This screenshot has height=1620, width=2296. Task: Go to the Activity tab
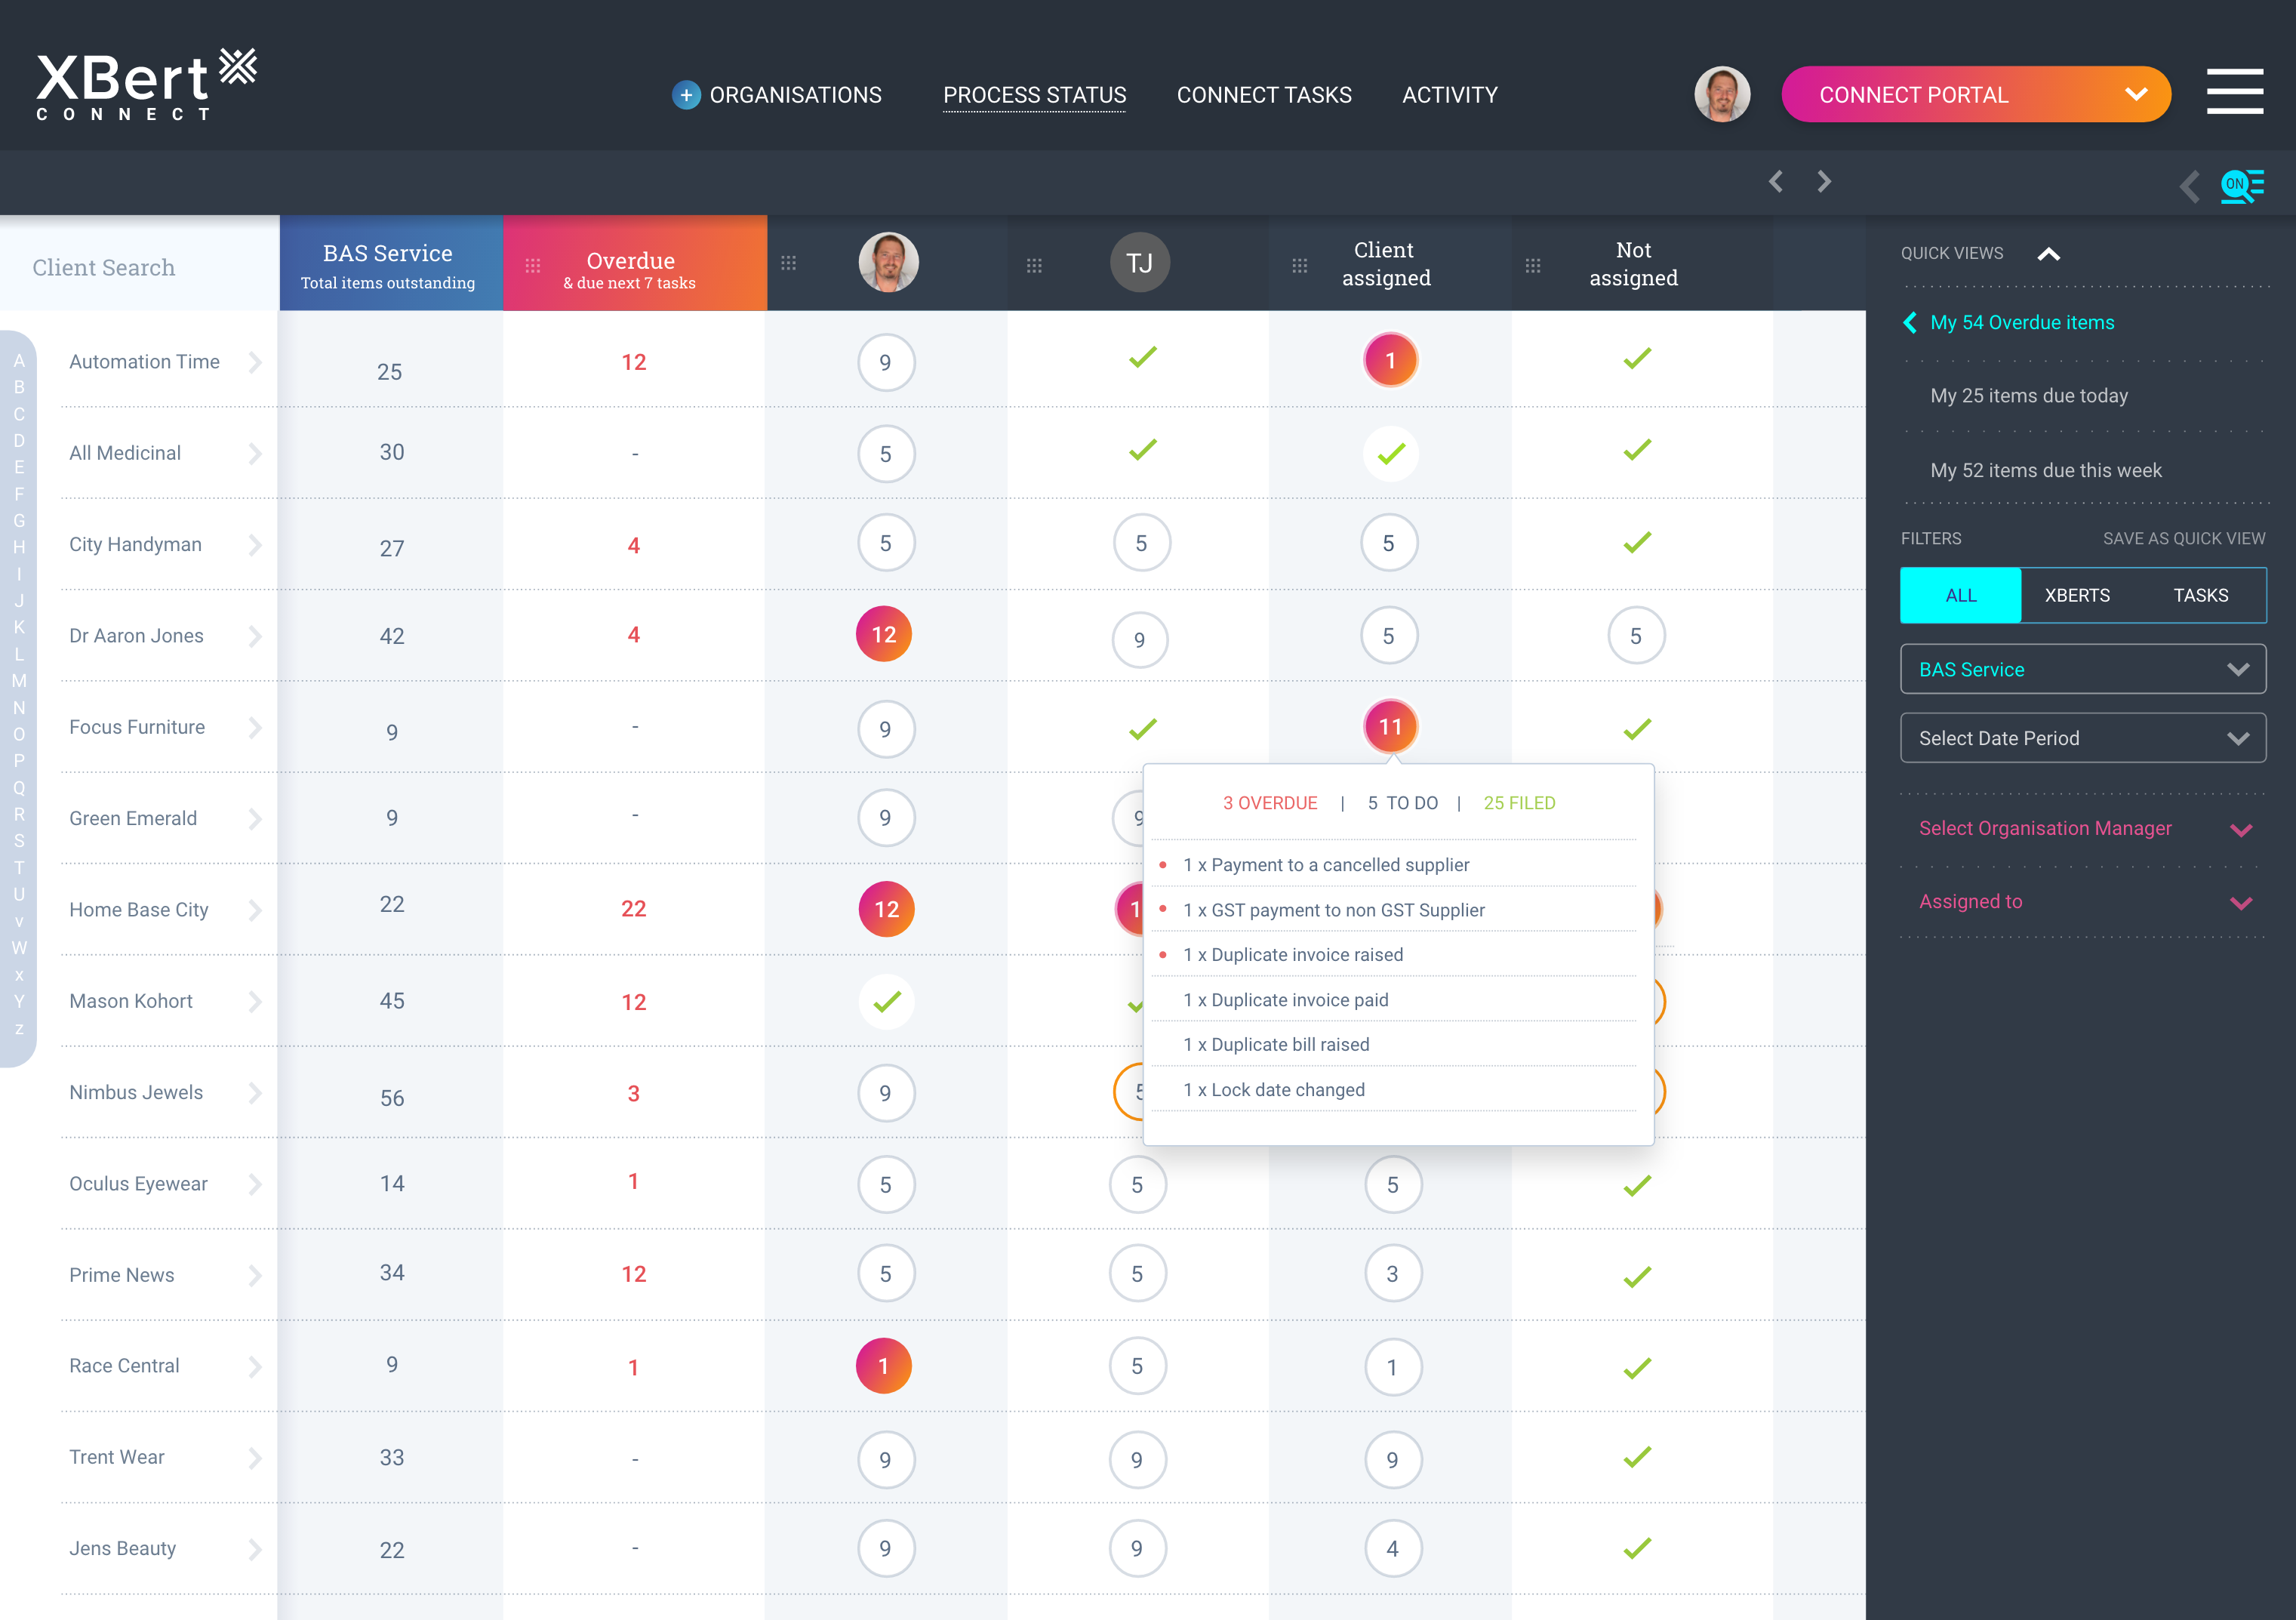coord(1449,95)
